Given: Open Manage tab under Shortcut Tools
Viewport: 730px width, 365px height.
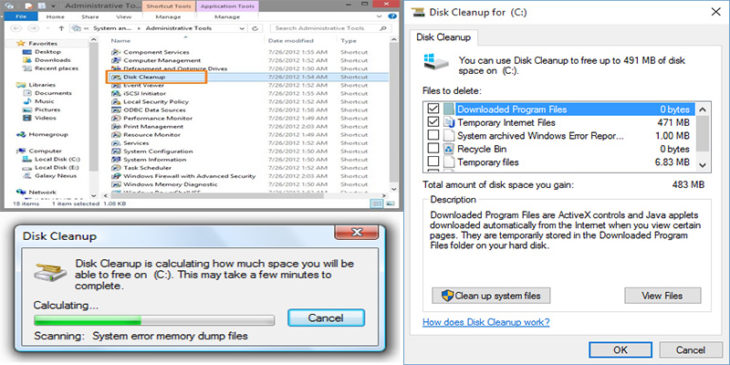Looking at the screenshot, I should tap(168, 17).
